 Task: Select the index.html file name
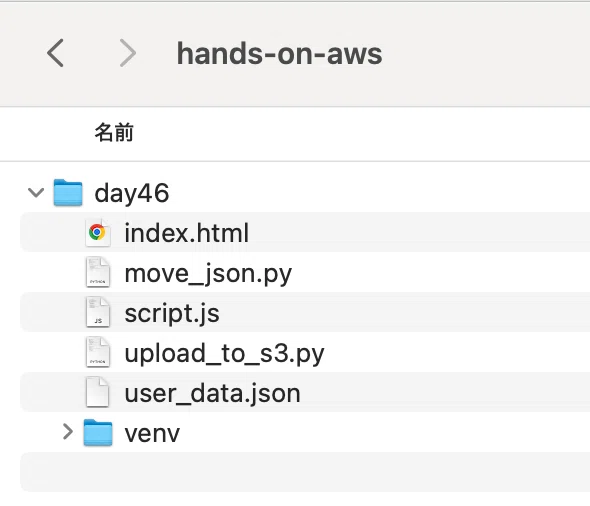(187, 233)
